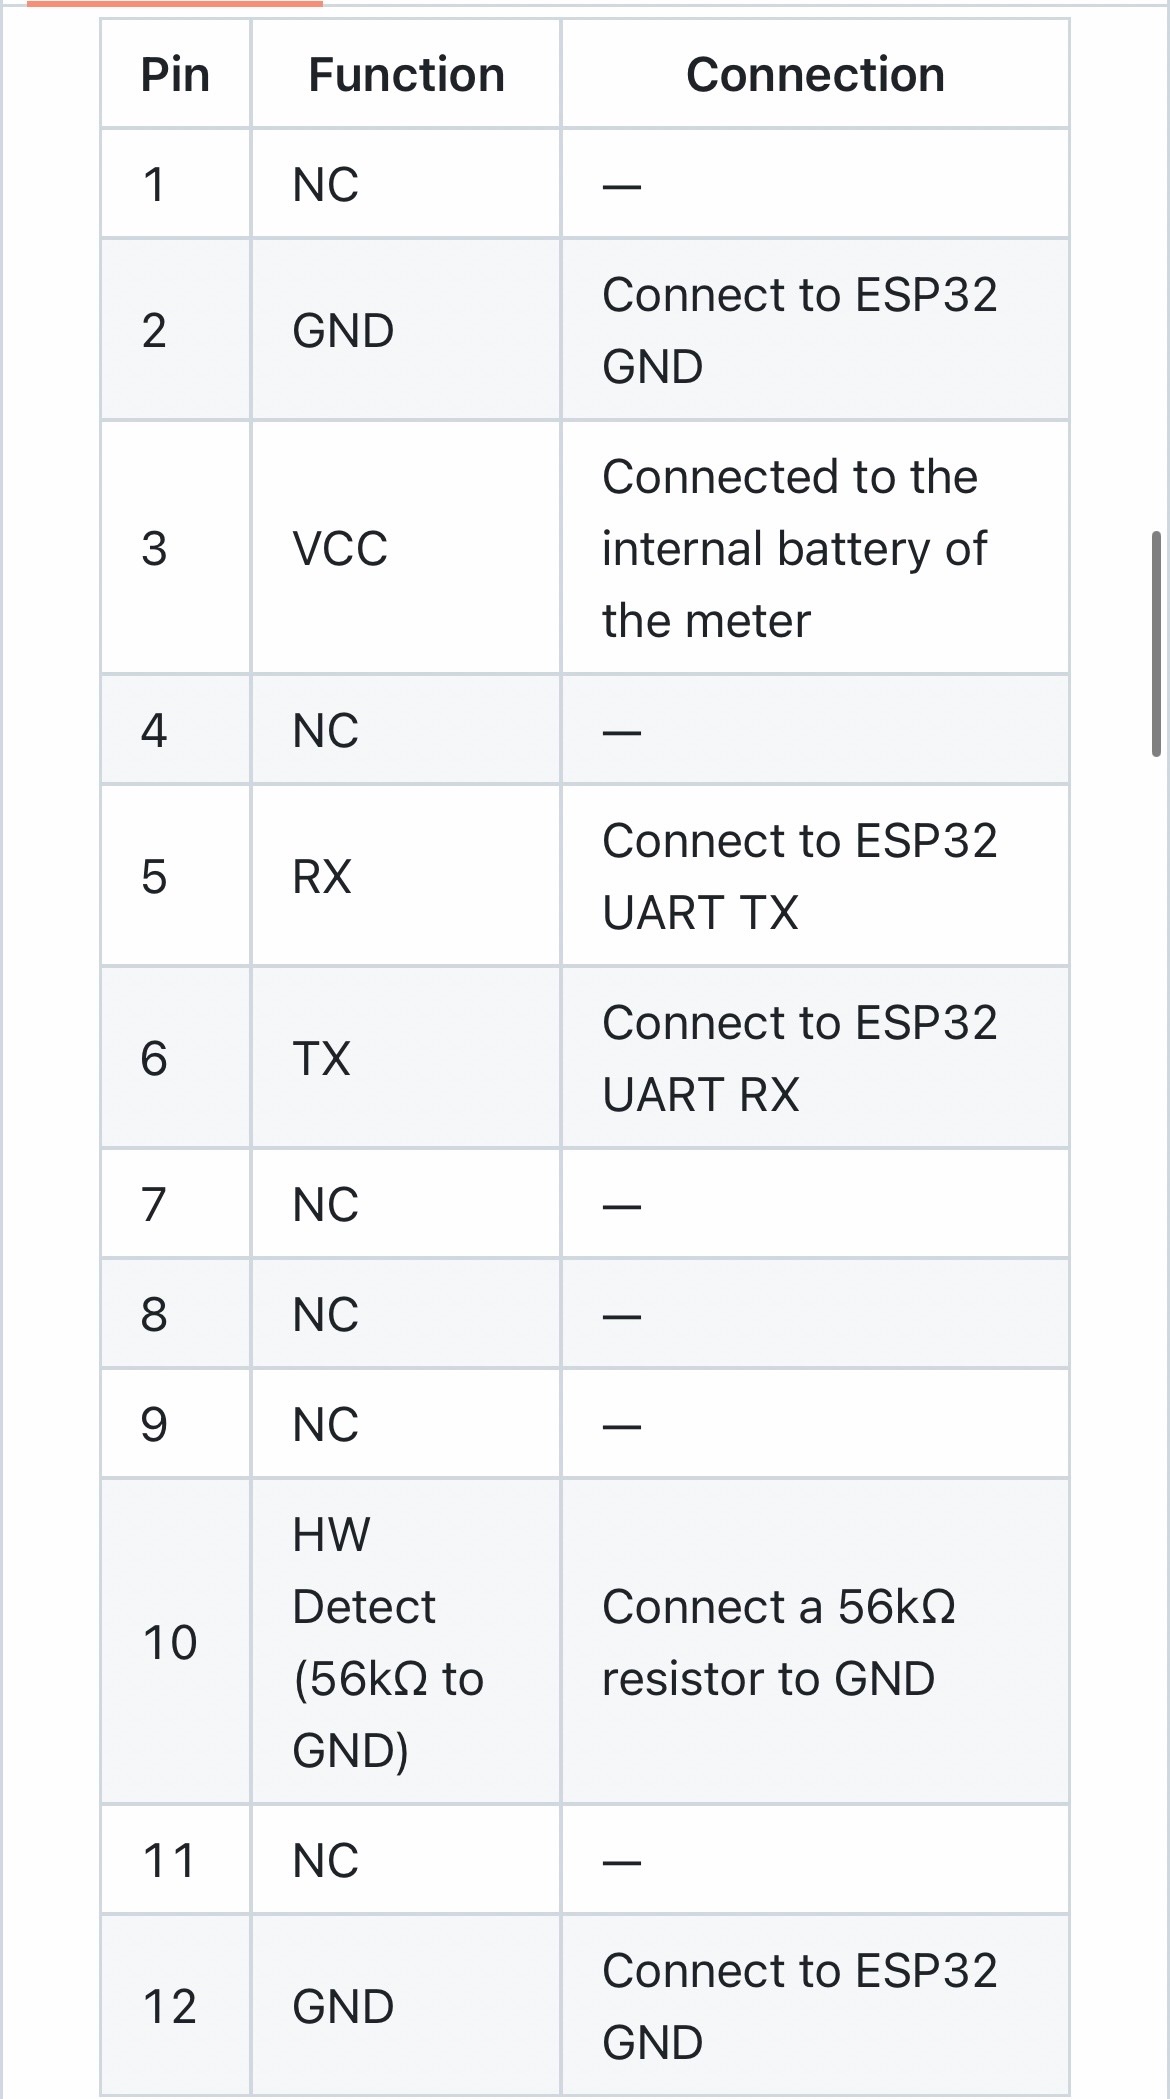Click the Pin column header

tap(175, 75)
